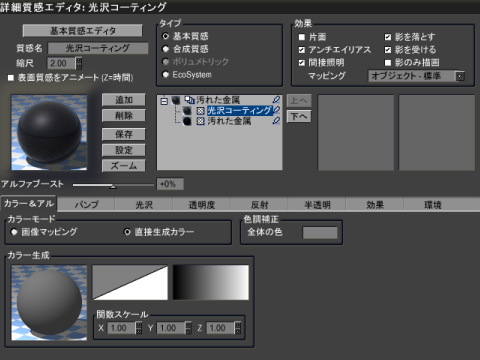This screenshot has width=480, height=360.
Task: Click the sphere icon of root 汚れた金属 item
Action: click(x=176, y=100)
